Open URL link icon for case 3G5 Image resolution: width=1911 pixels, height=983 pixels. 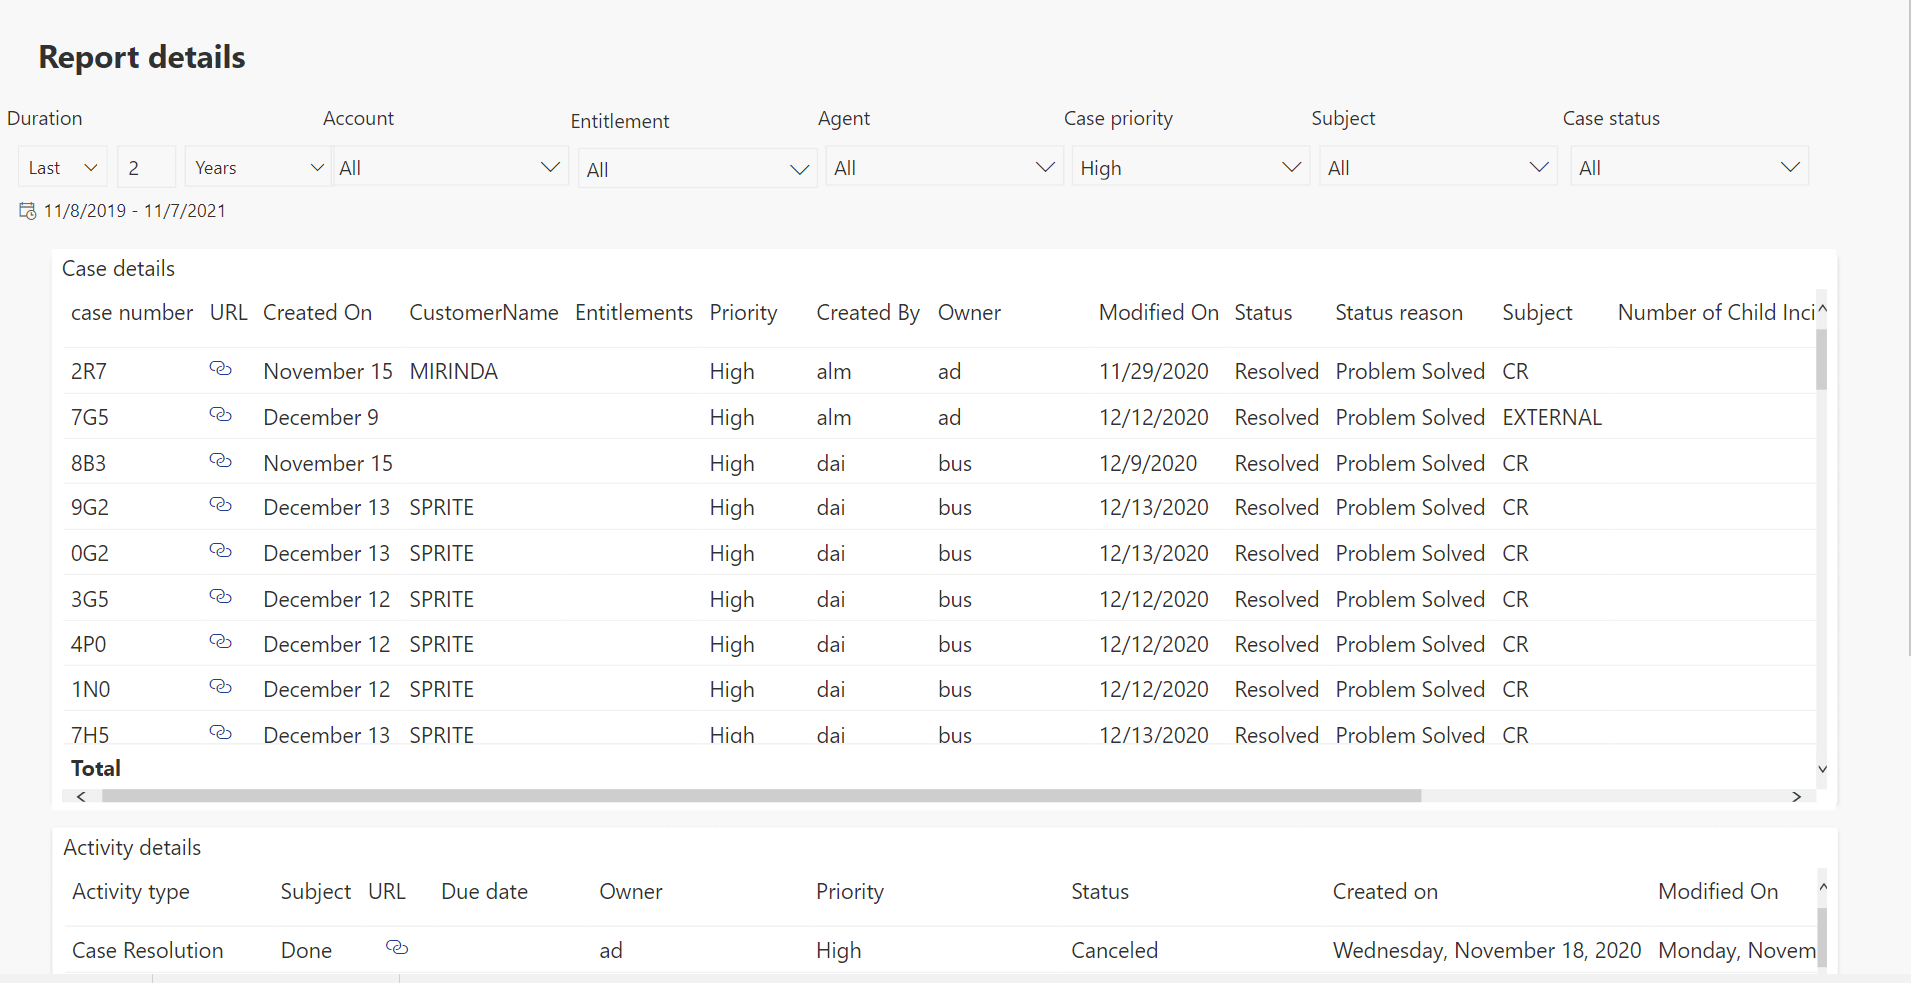(x=220, y=597)
